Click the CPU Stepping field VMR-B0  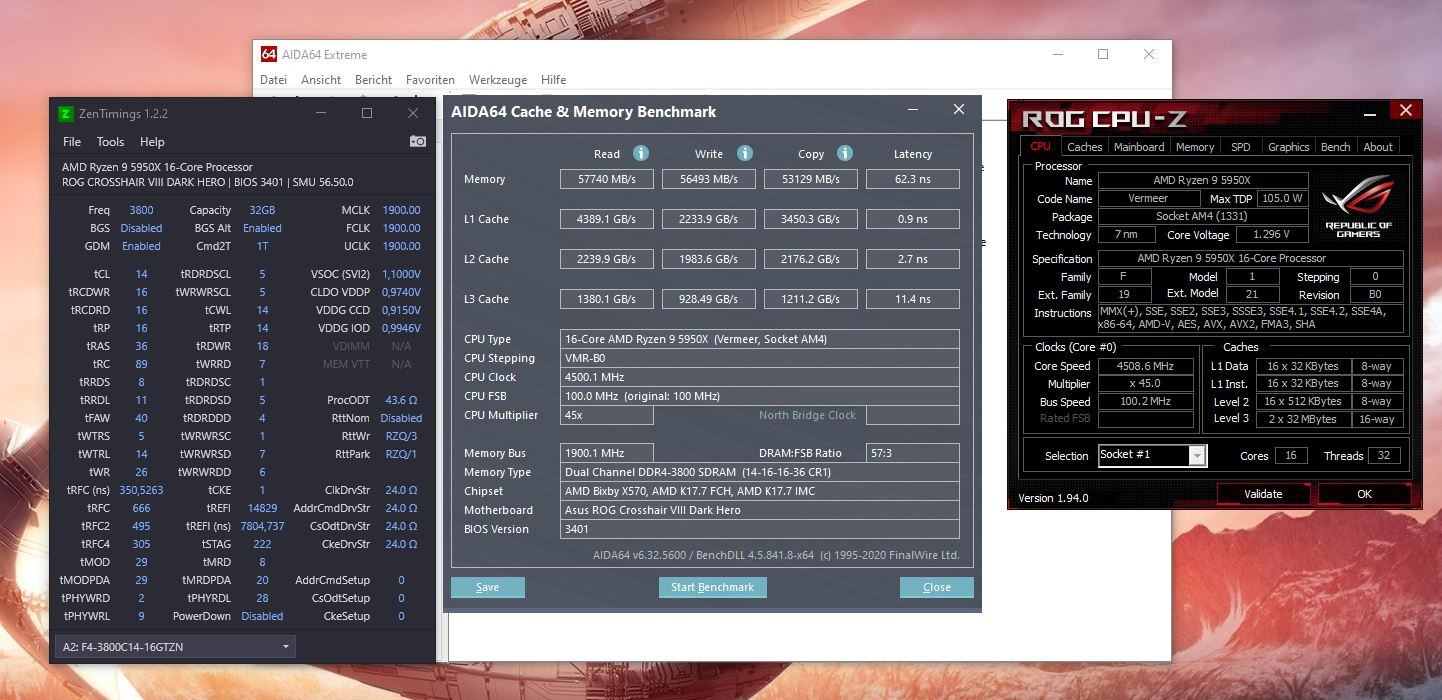coord(760,358)
